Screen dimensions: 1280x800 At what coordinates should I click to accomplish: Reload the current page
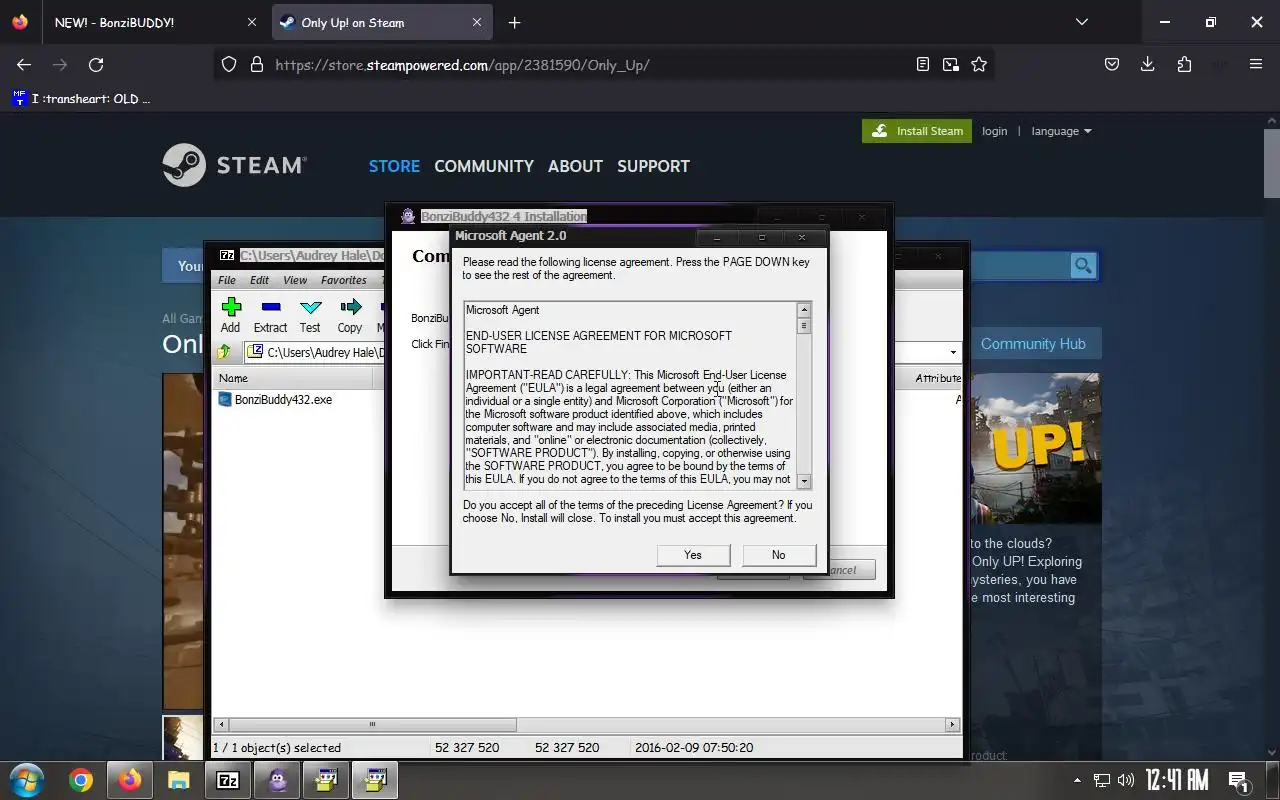[96, 64]
